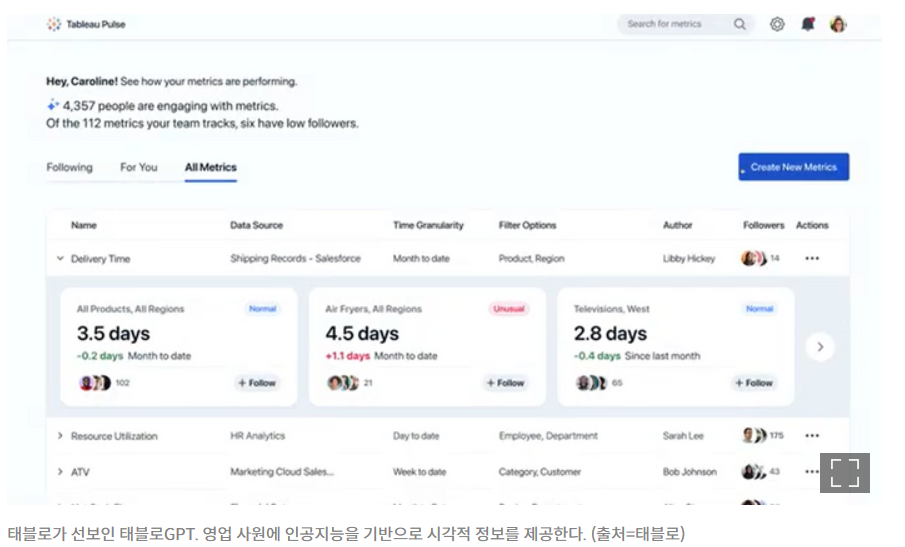Follow Televisions, West metric
905x547 pixels.
753,383
